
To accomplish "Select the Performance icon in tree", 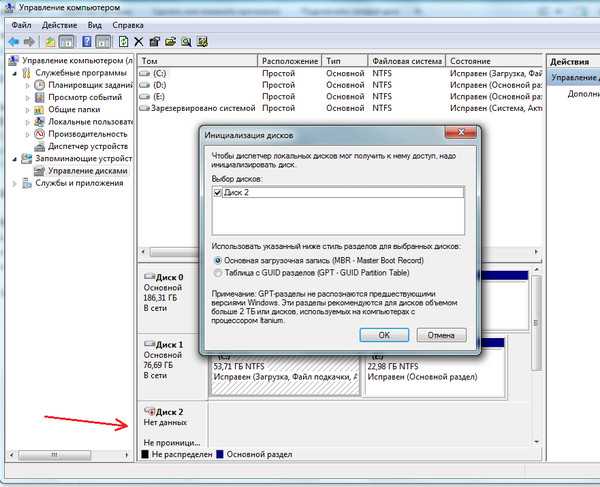I will [x=39, y=134].
